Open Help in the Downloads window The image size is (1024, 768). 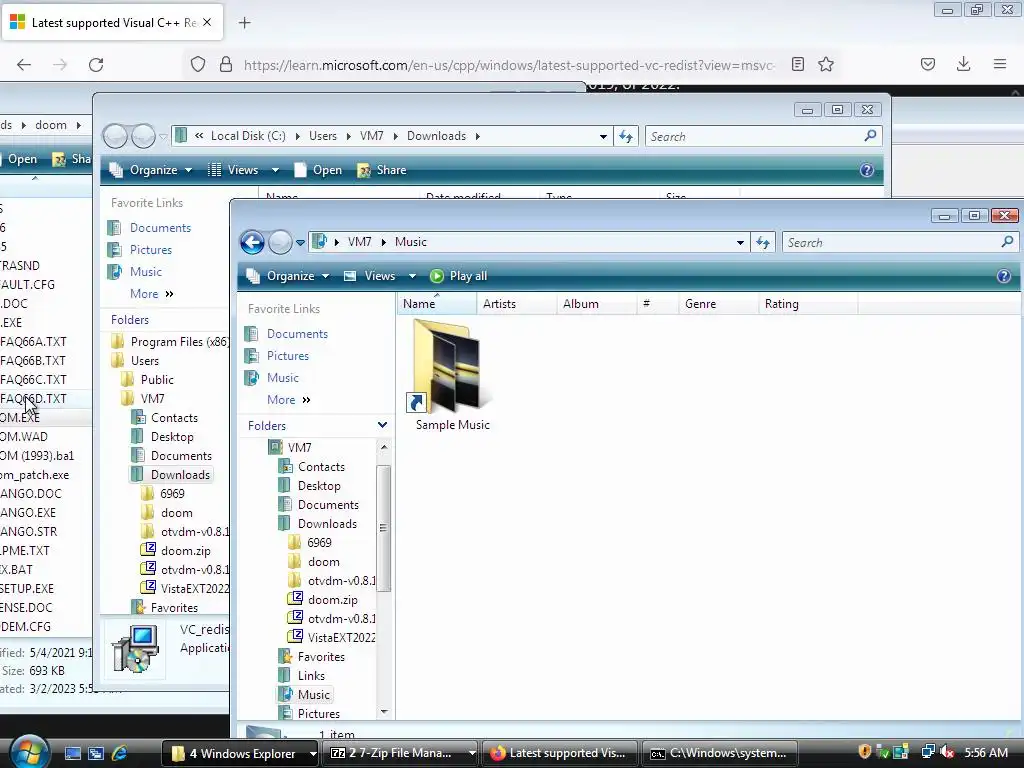coord(867,170)
